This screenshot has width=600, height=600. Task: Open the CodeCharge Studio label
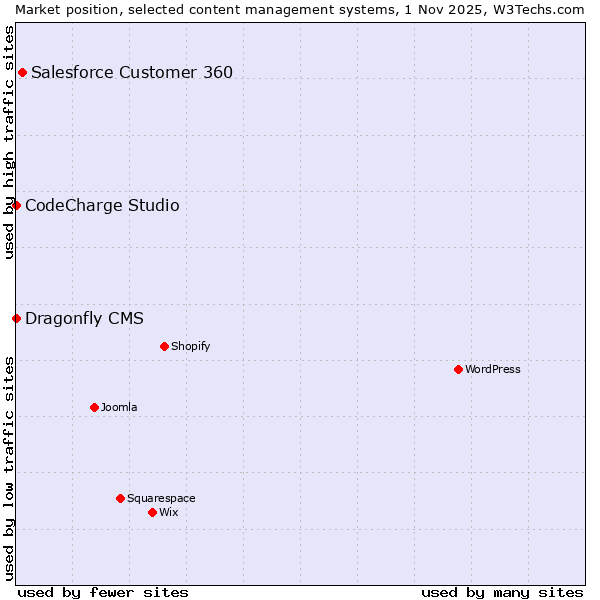click(x=102, y=206)
